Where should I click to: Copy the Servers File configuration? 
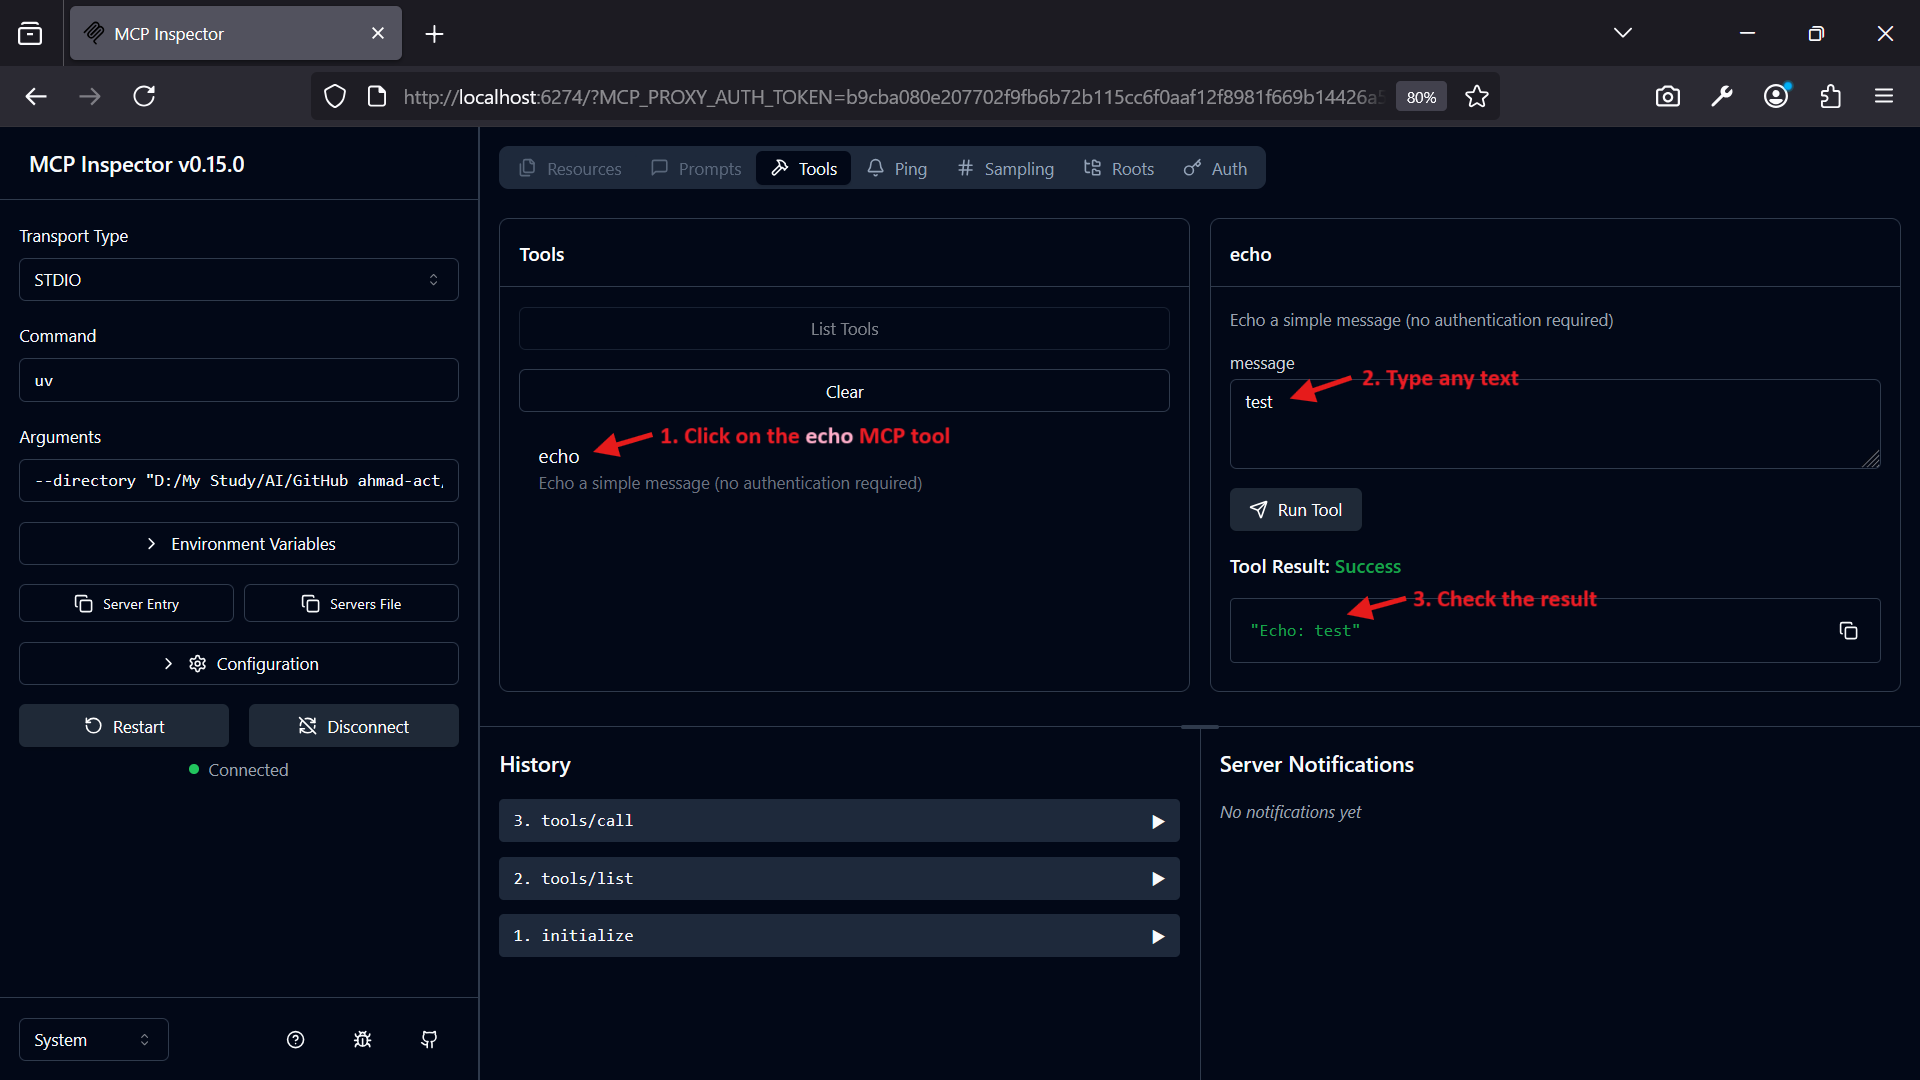coord(351,604)
